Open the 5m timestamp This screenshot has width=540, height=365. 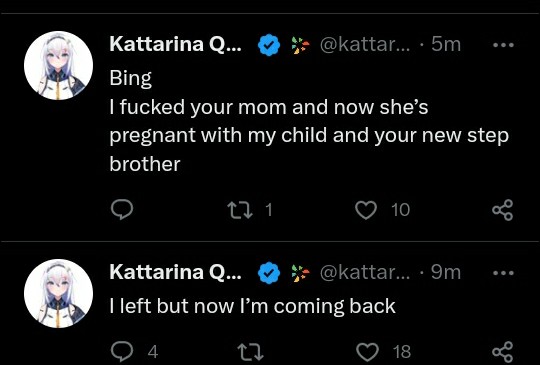coord(446,44)
